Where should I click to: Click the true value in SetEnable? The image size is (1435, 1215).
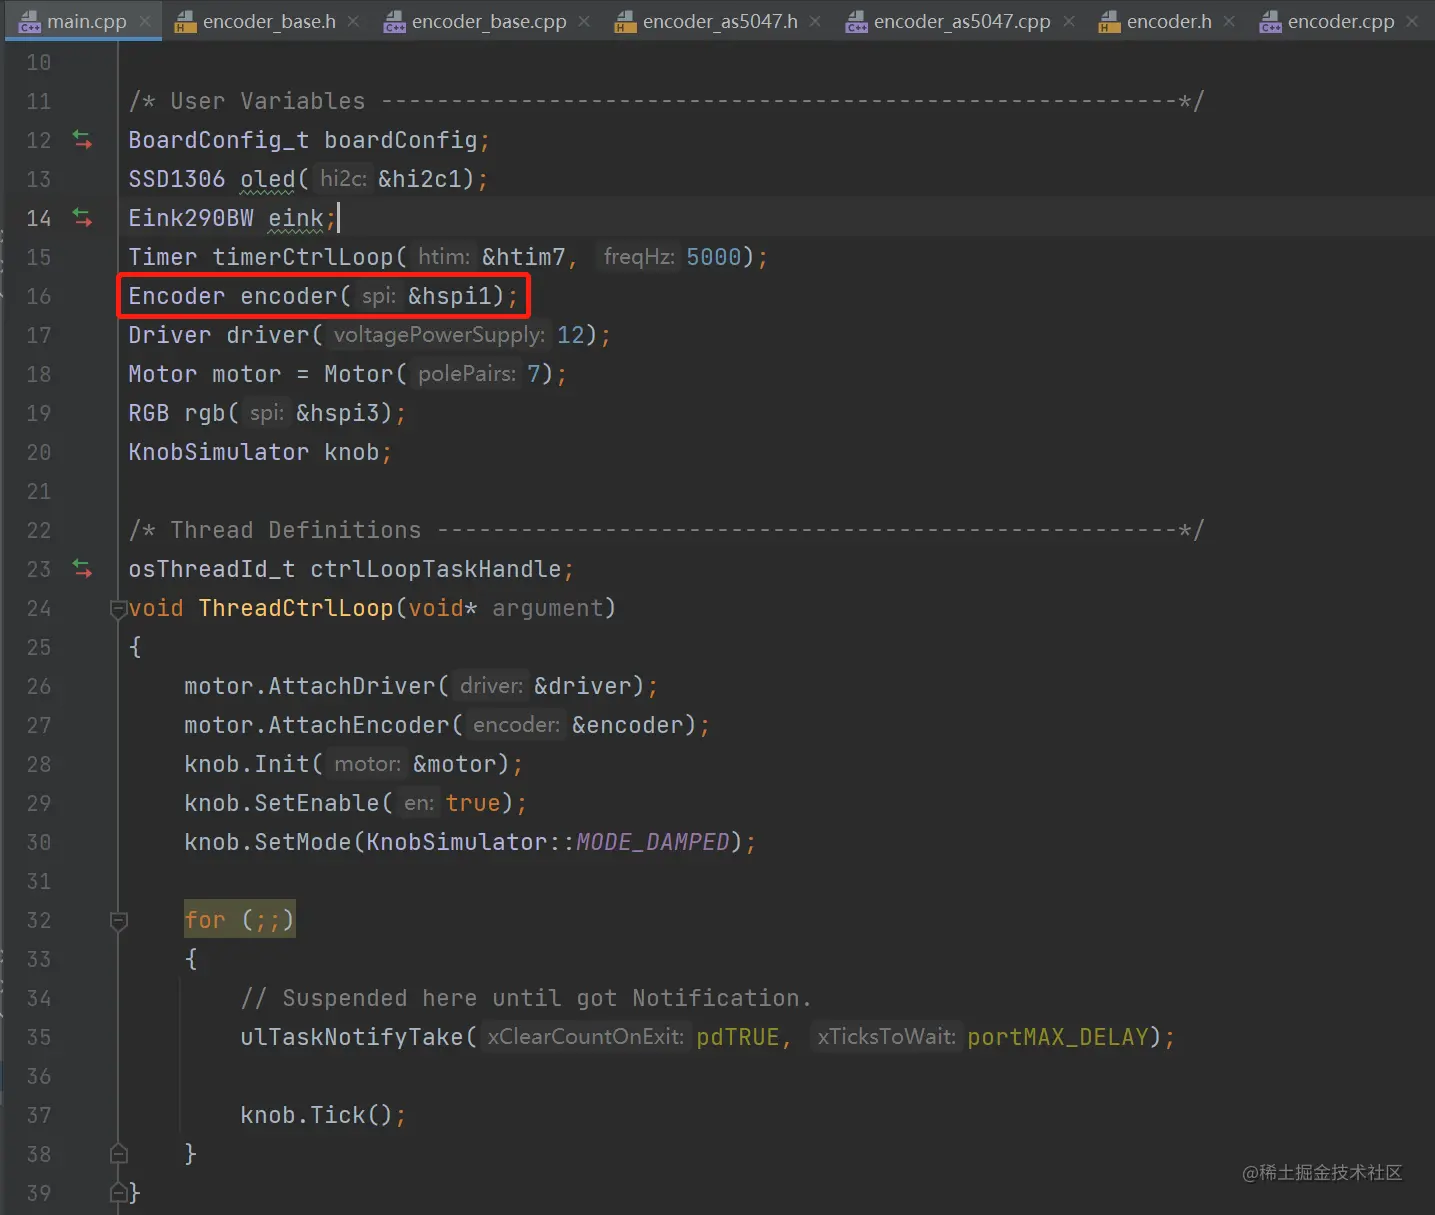tap(473, 803)
